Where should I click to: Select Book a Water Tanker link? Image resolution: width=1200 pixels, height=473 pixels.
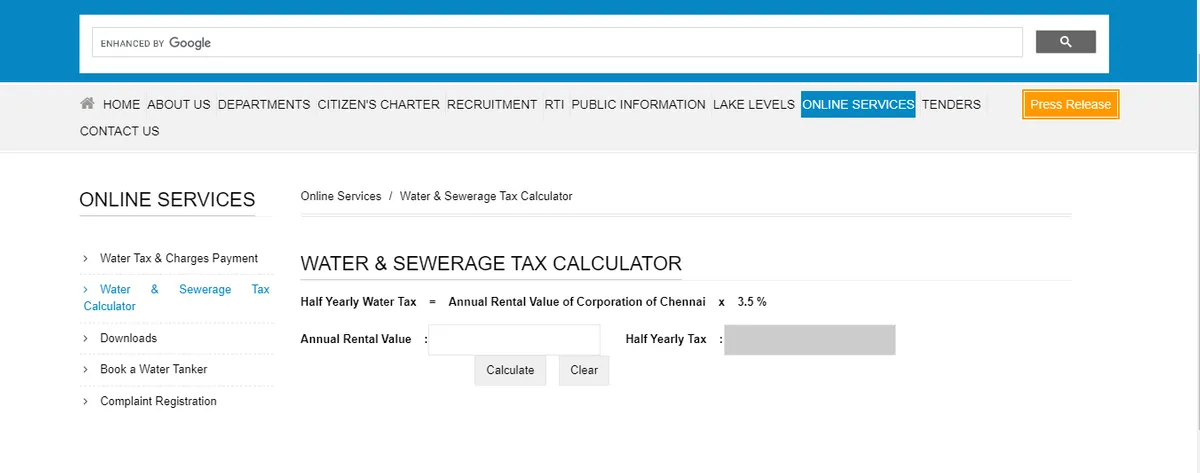[153, 369]
